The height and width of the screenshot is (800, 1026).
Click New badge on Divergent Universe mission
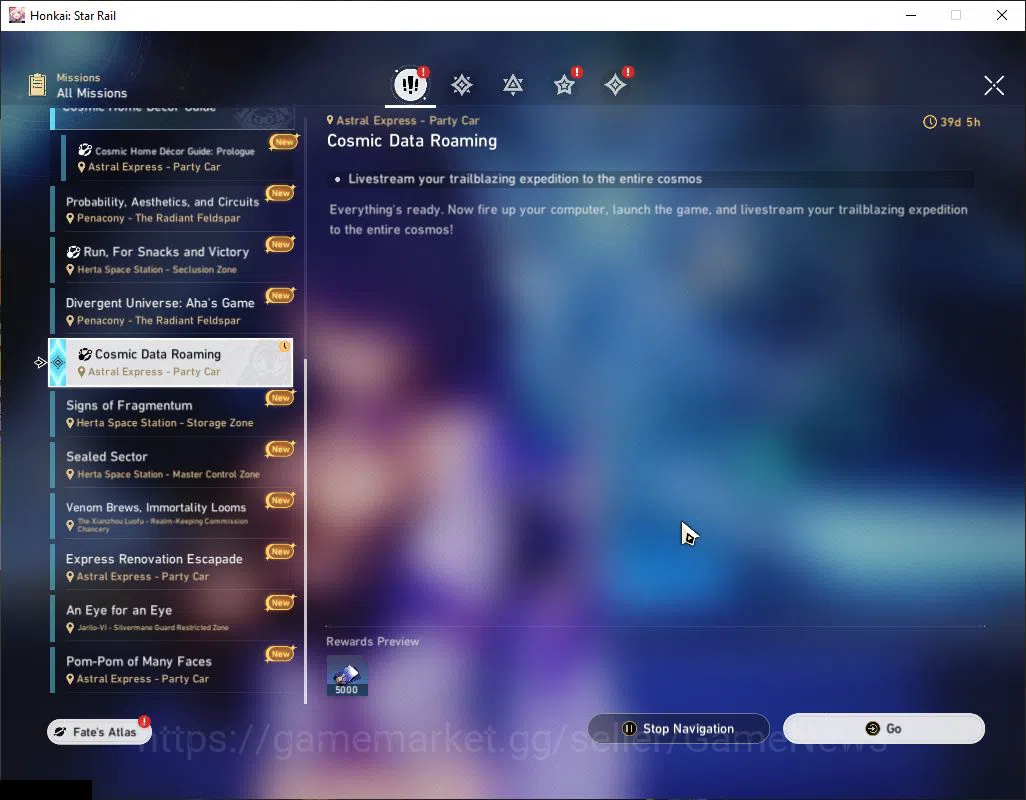[281, 296]
